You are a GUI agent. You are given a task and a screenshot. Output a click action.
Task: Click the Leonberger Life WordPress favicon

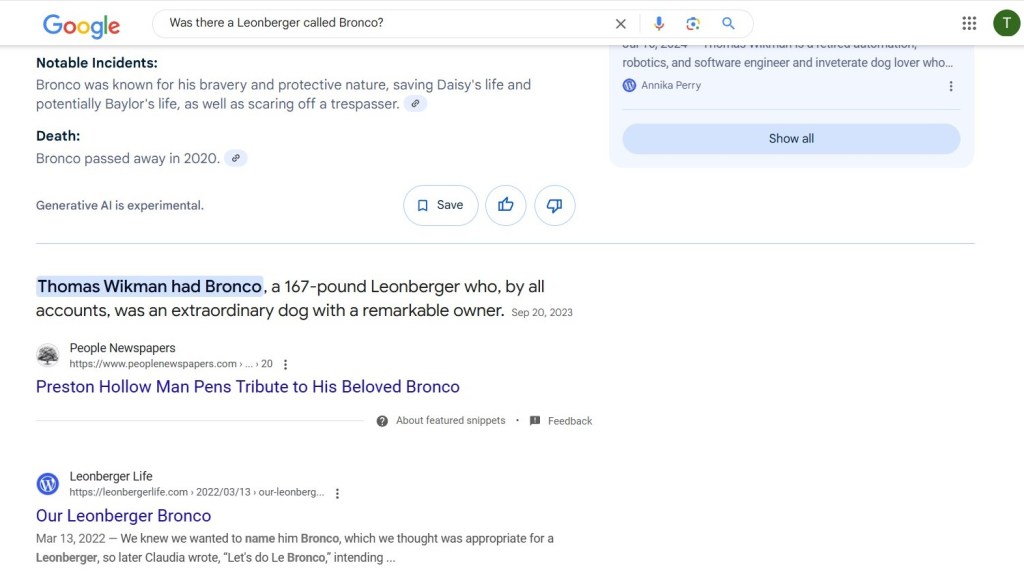(47, 483)
